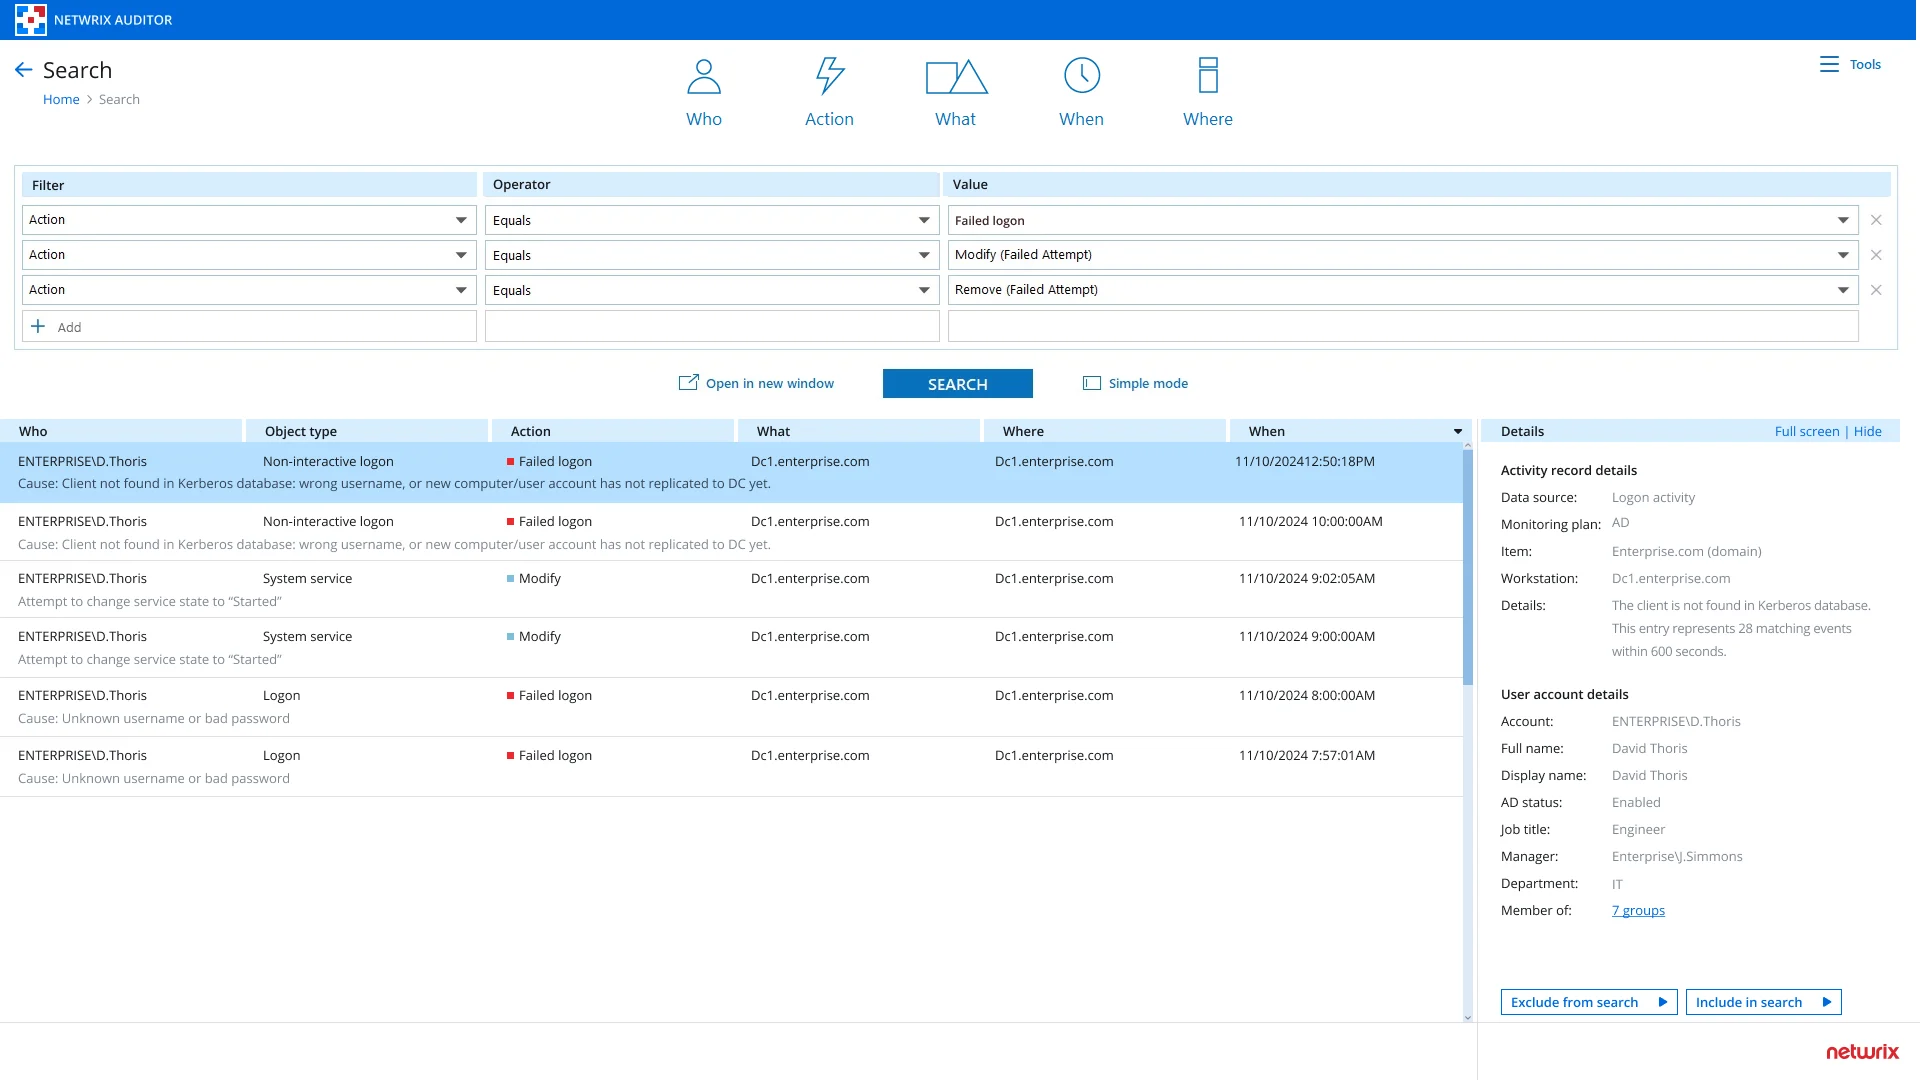Viewport: 1920px width, 1080px height.
Task: Click the Netwrix logo at bottom right
Action: coord(1862,1052)
